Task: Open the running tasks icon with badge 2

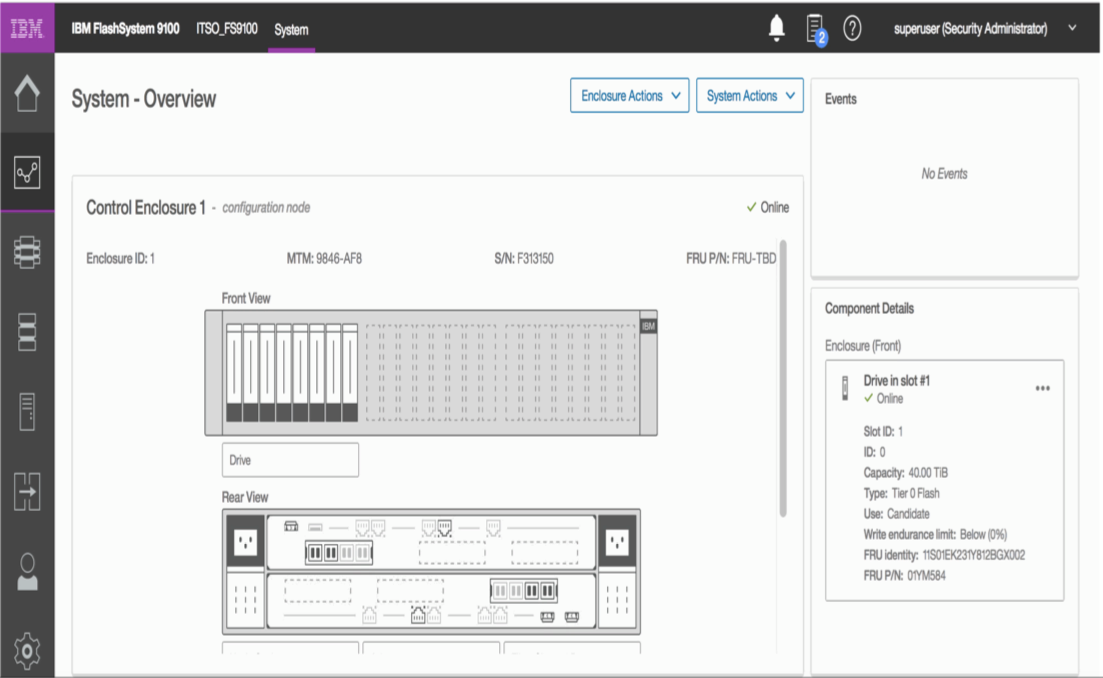Action: (x=816, y=30)
